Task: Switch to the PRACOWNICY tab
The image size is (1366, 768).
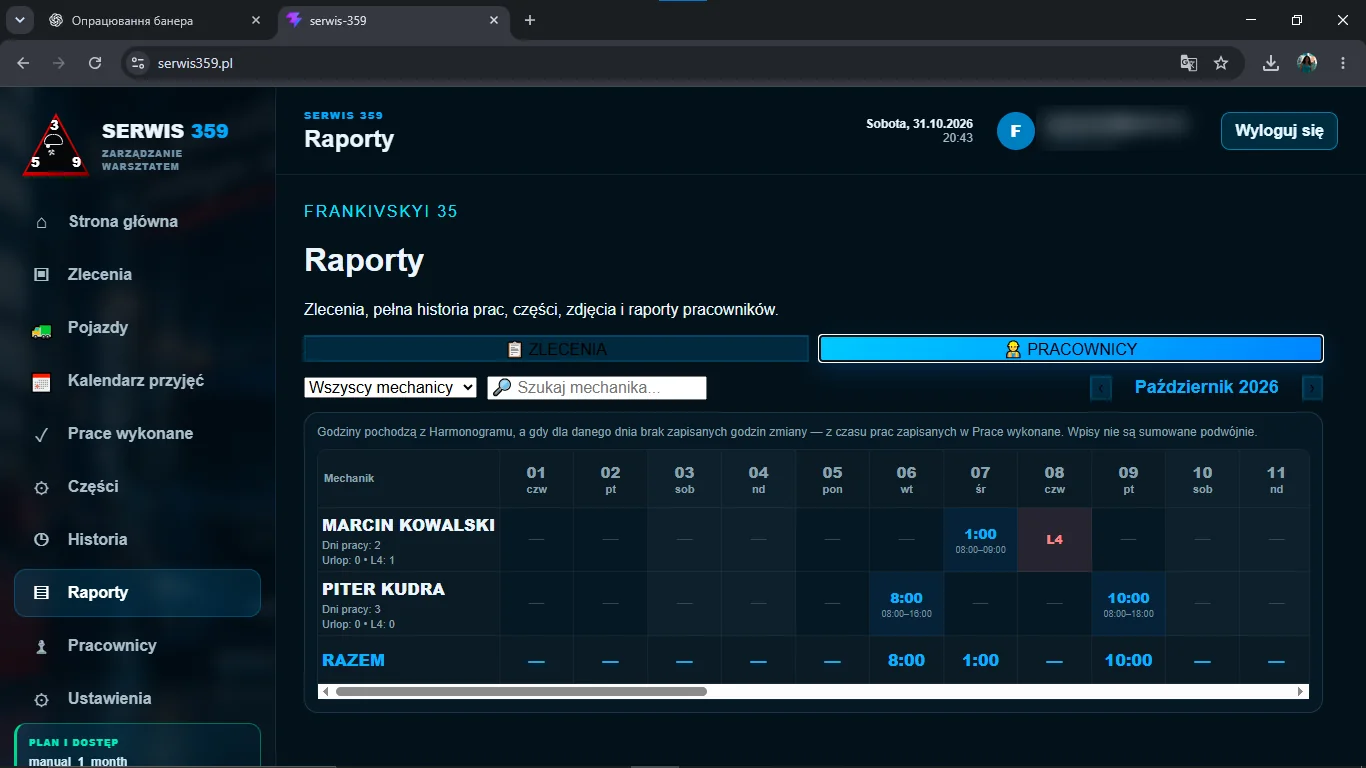Action: [1071, 349]
